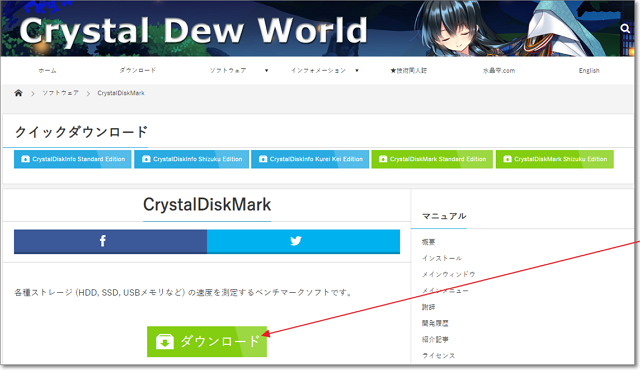The image size is (640, 370).
Task: Open the メインウィンドウ manual link
Action: tap(449, 275)
